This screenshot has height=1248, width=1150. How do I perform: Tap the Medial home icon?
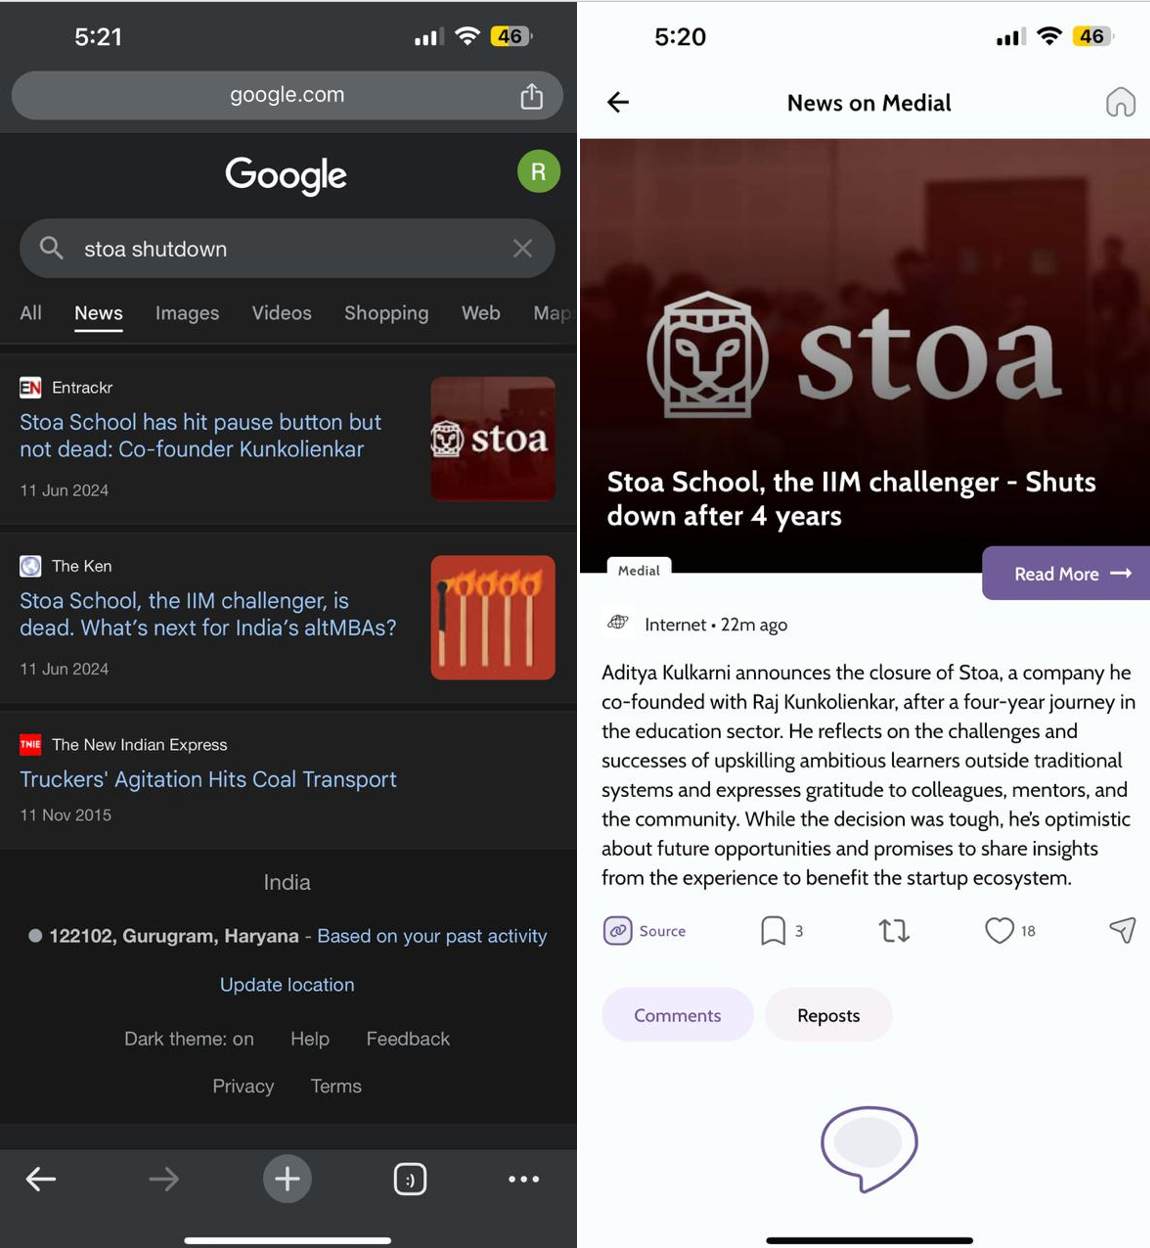(1120, 102)
